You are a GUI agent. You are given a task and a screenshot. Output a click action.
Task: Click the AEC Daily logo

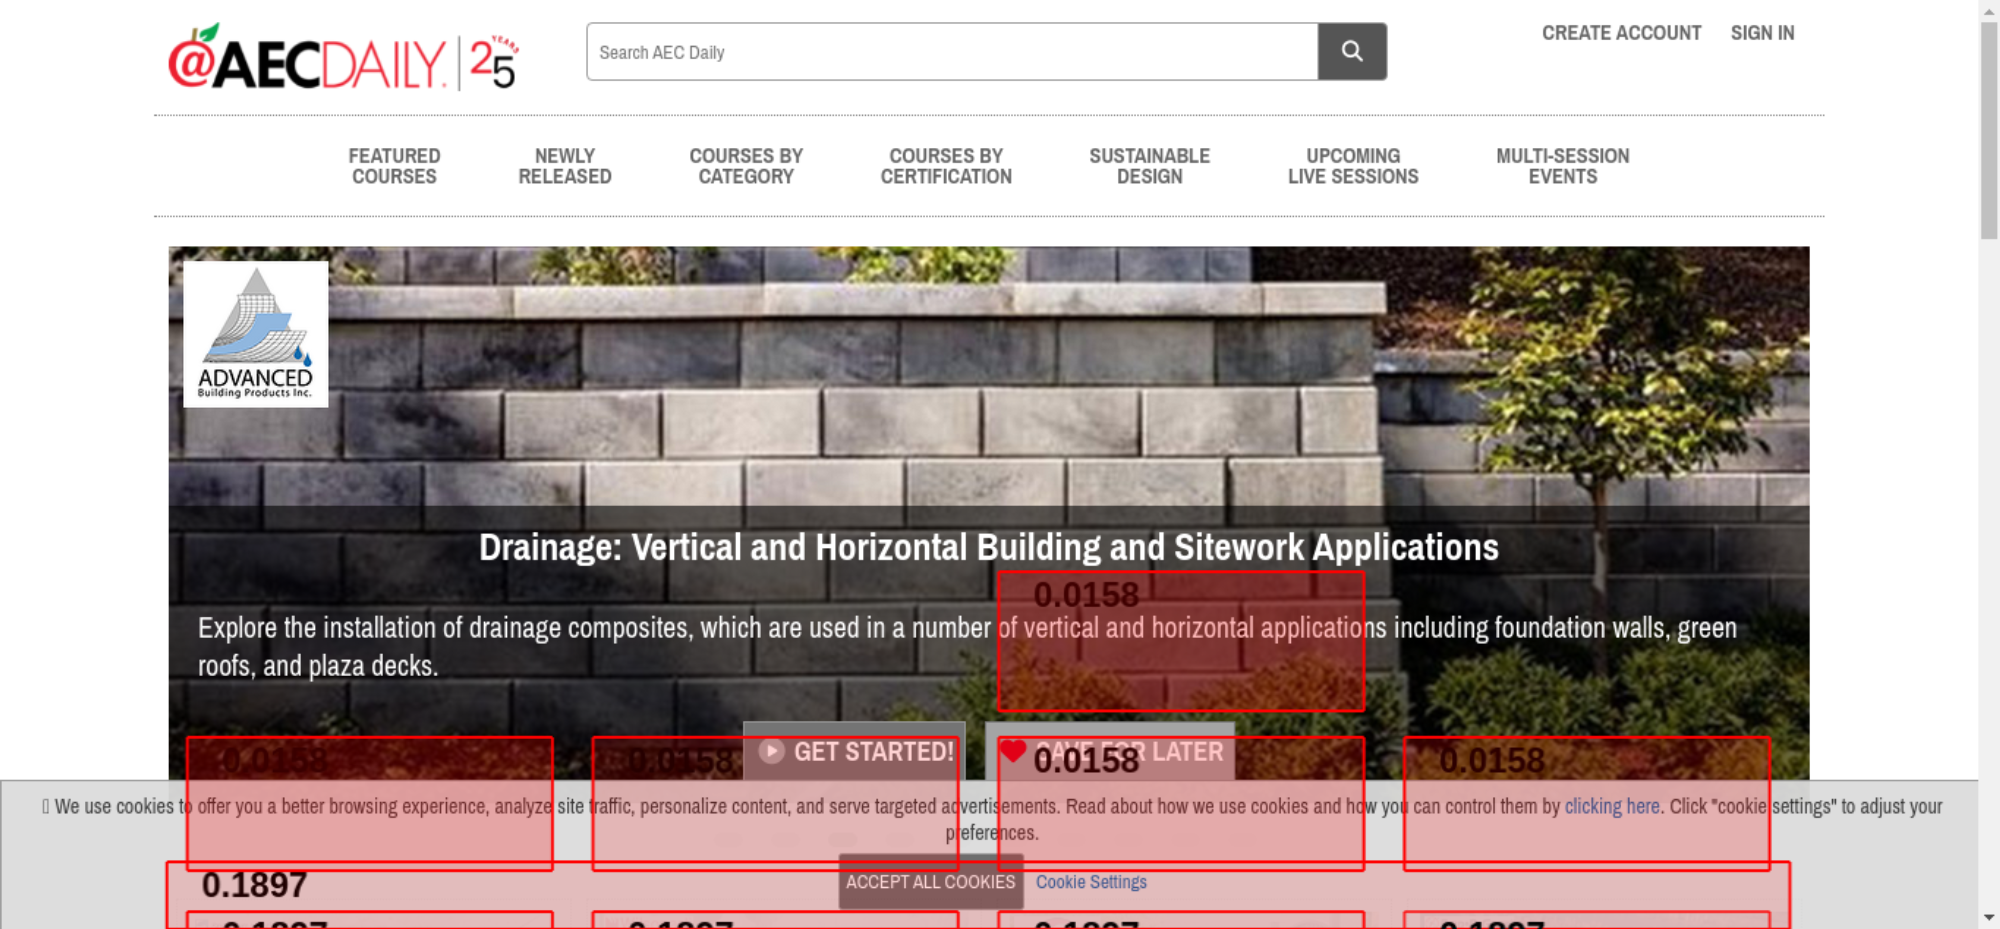point(307,62)
